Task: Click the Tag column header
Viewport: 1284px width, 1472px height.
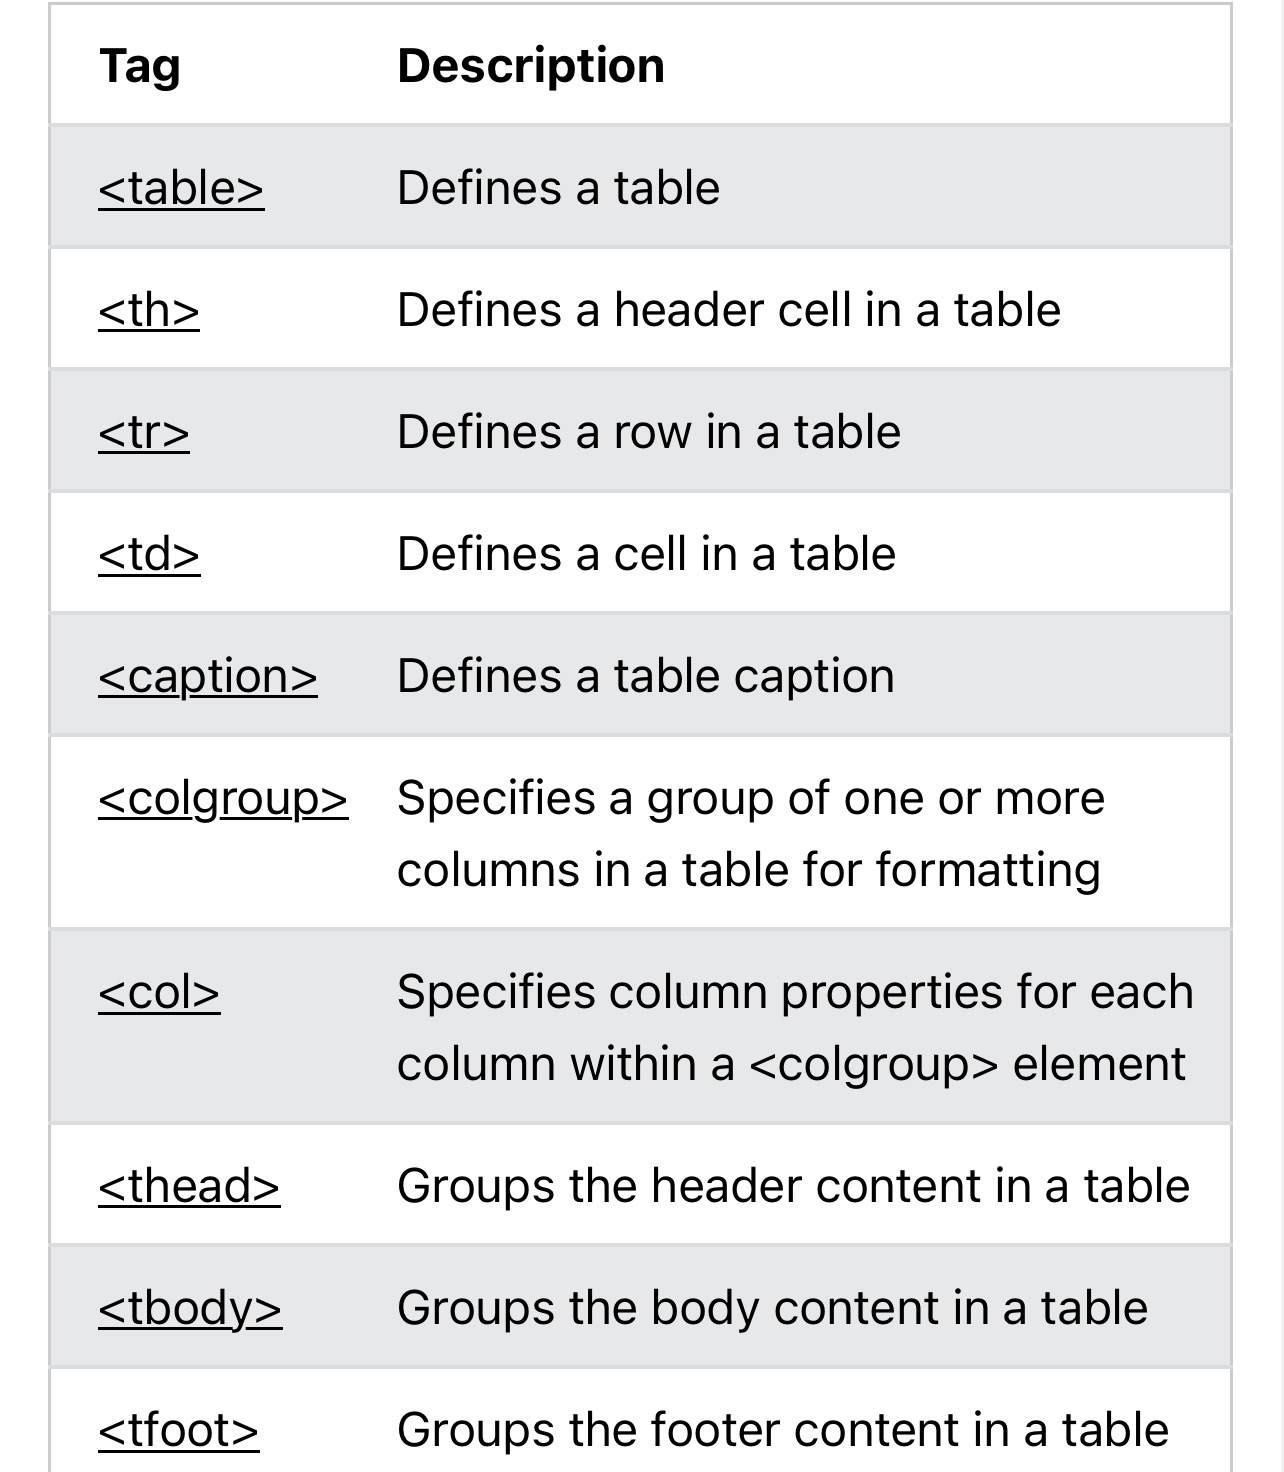Action: (x=140, y=66)
